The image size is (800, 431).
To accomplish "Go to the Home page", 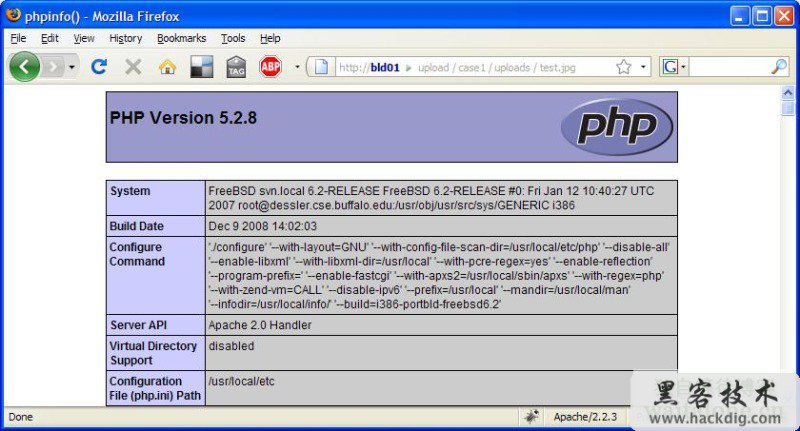I will [167, 67].
